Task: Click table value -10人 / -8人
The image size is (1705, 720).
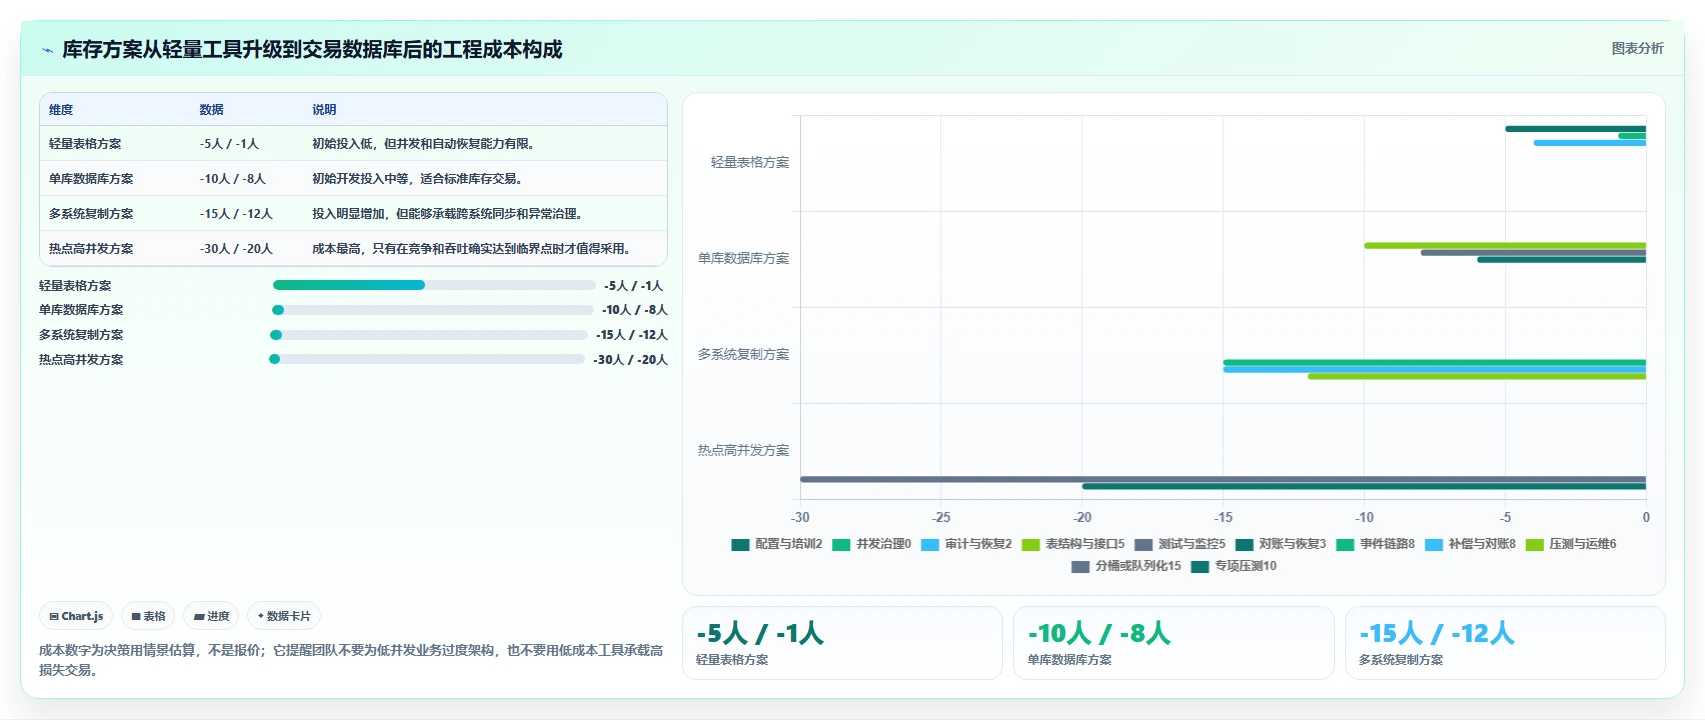Action: (233, 179)
